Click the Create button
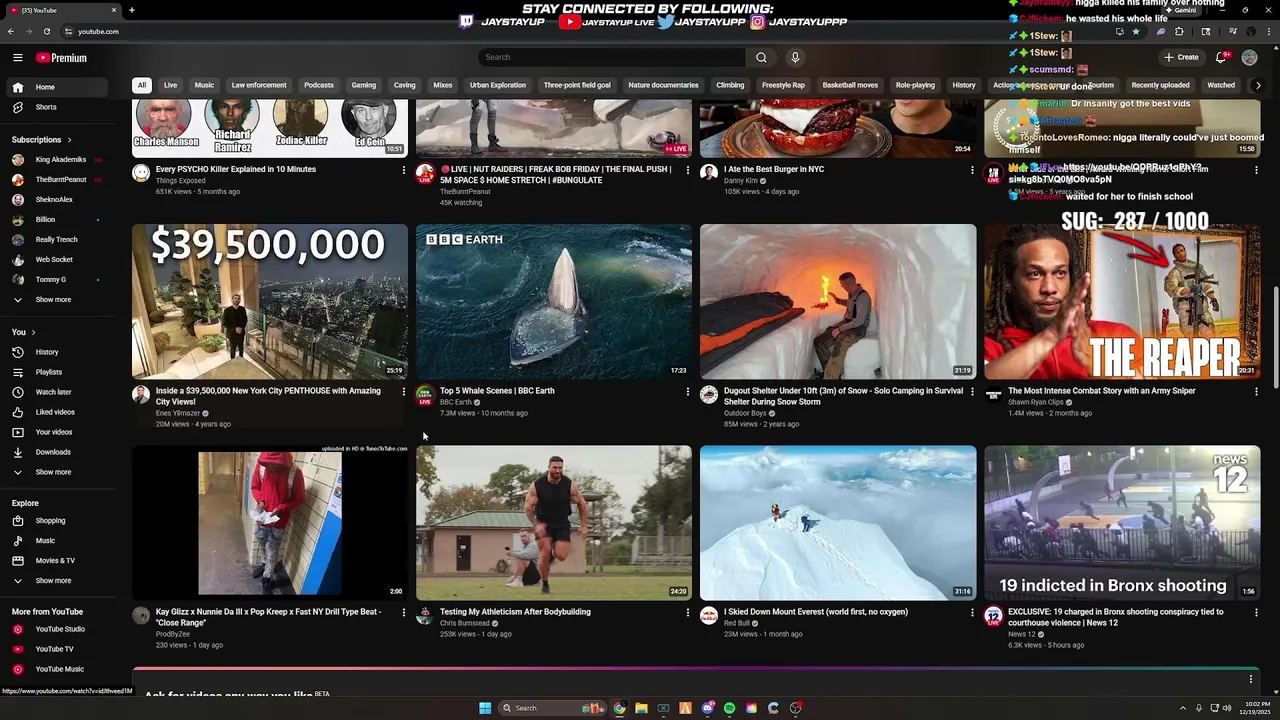The height and width of the screenshot is (720, 1280). (1181, 57)
